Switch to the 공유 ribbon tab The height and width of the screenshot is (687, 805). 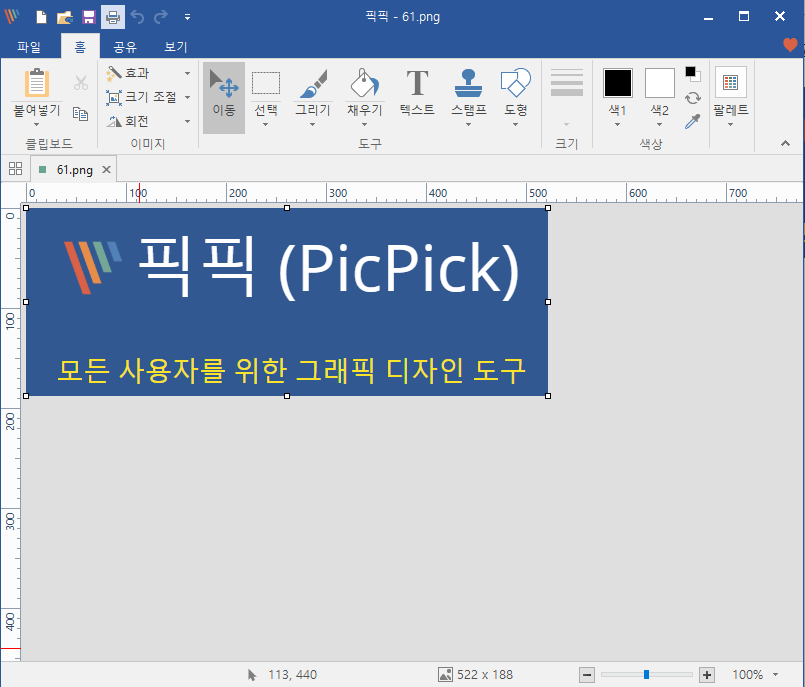(125, 47)
